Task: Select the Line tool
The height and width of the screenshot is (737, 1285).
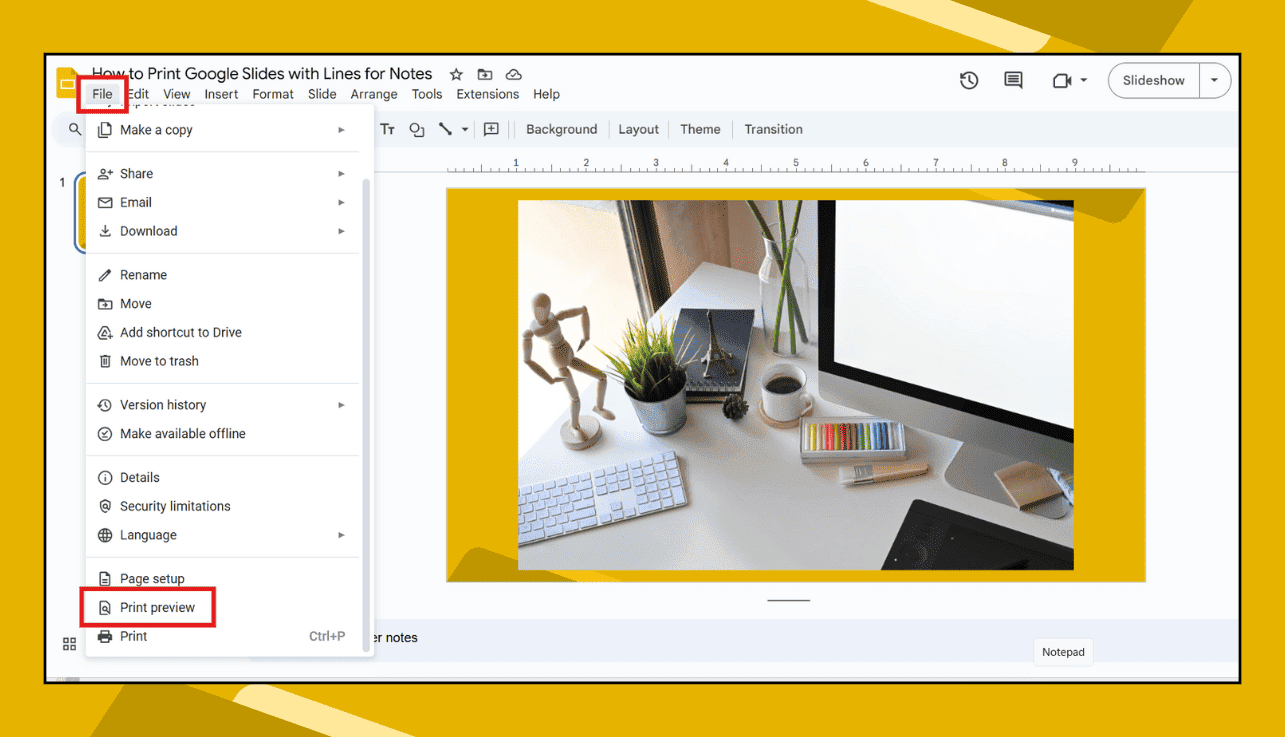Action: pyautogui.click(x=446, y=129)
